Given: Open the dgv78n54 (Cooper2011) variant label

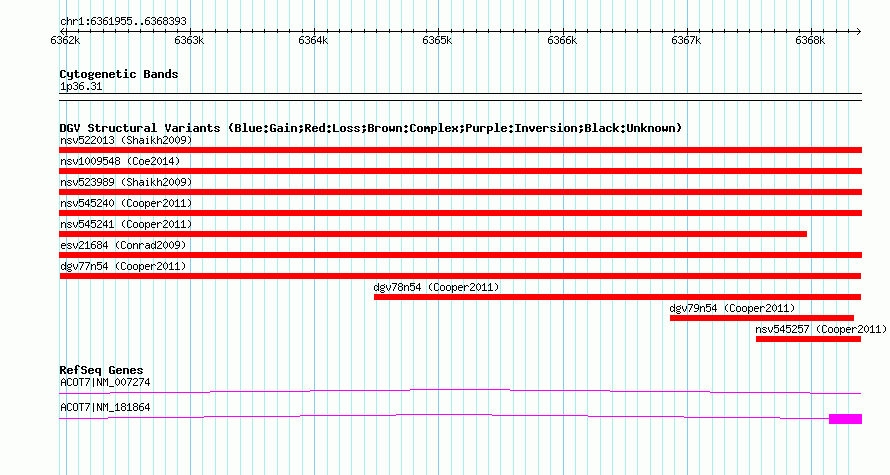Looking at the screenshot, I should [436, 287].
